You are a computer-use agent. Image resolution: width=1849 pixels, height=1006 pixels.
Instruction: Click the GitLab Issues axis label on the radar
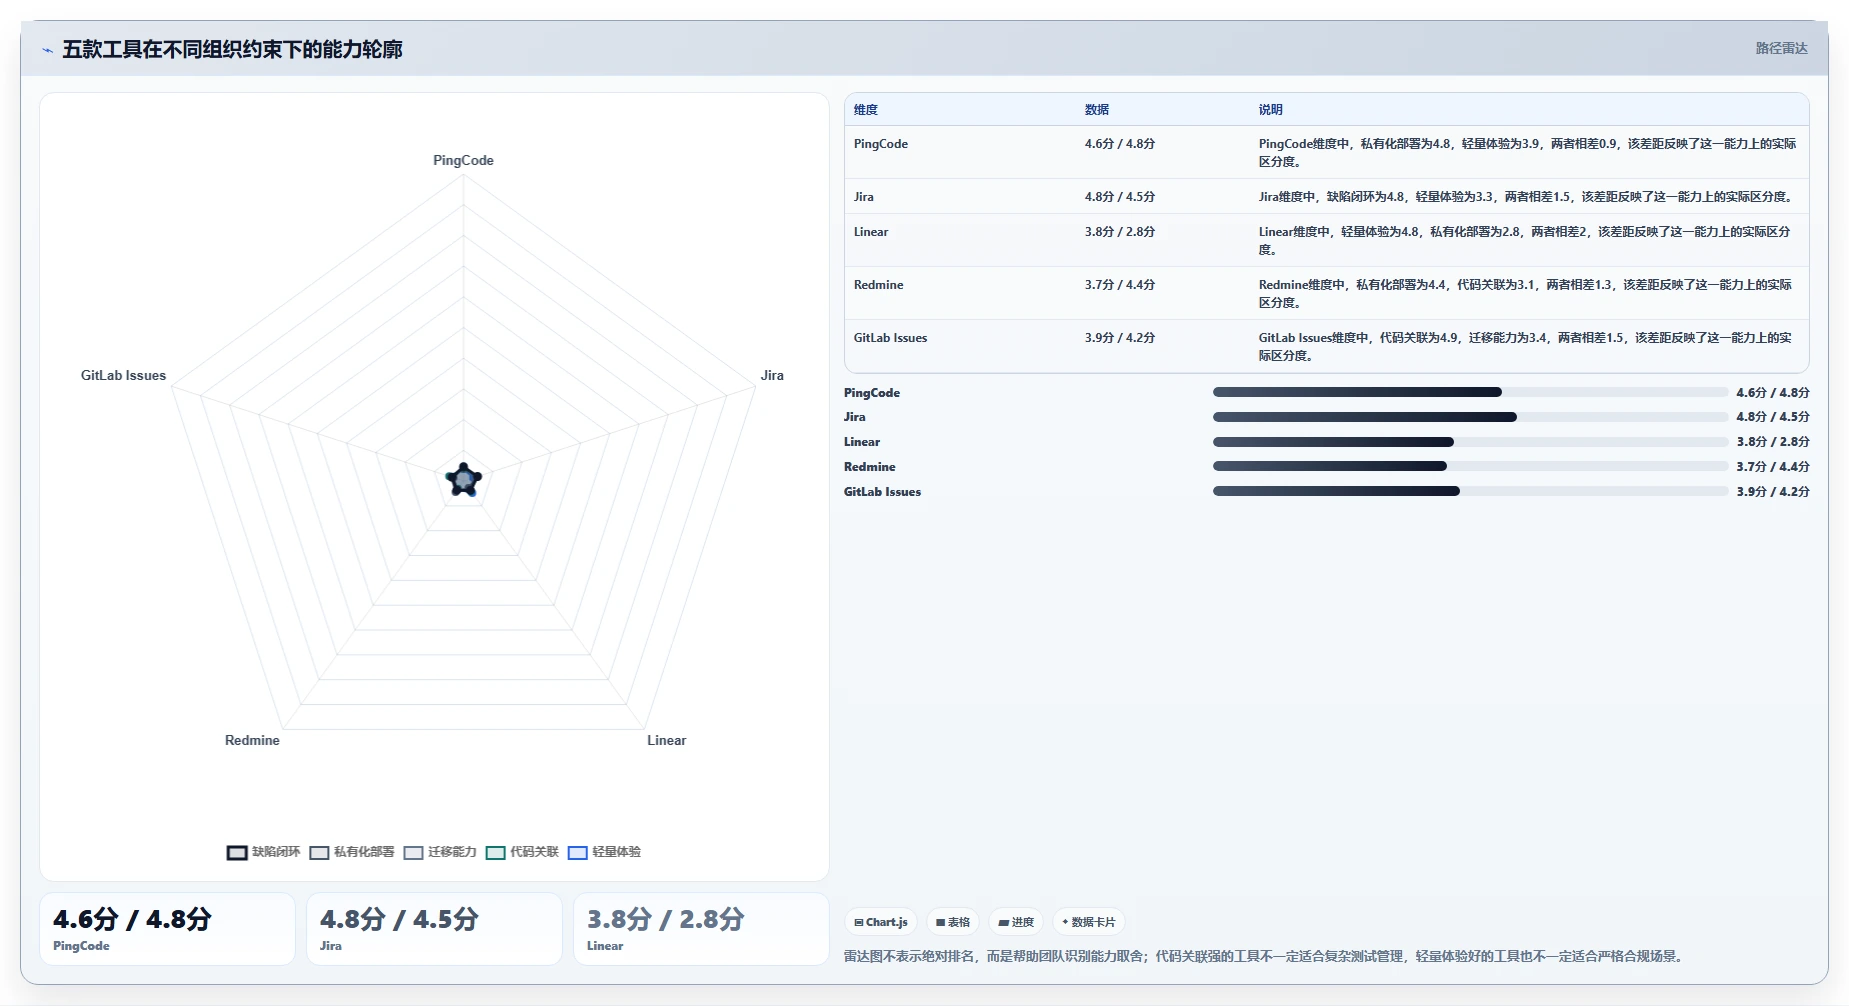(x=123, y=375)
